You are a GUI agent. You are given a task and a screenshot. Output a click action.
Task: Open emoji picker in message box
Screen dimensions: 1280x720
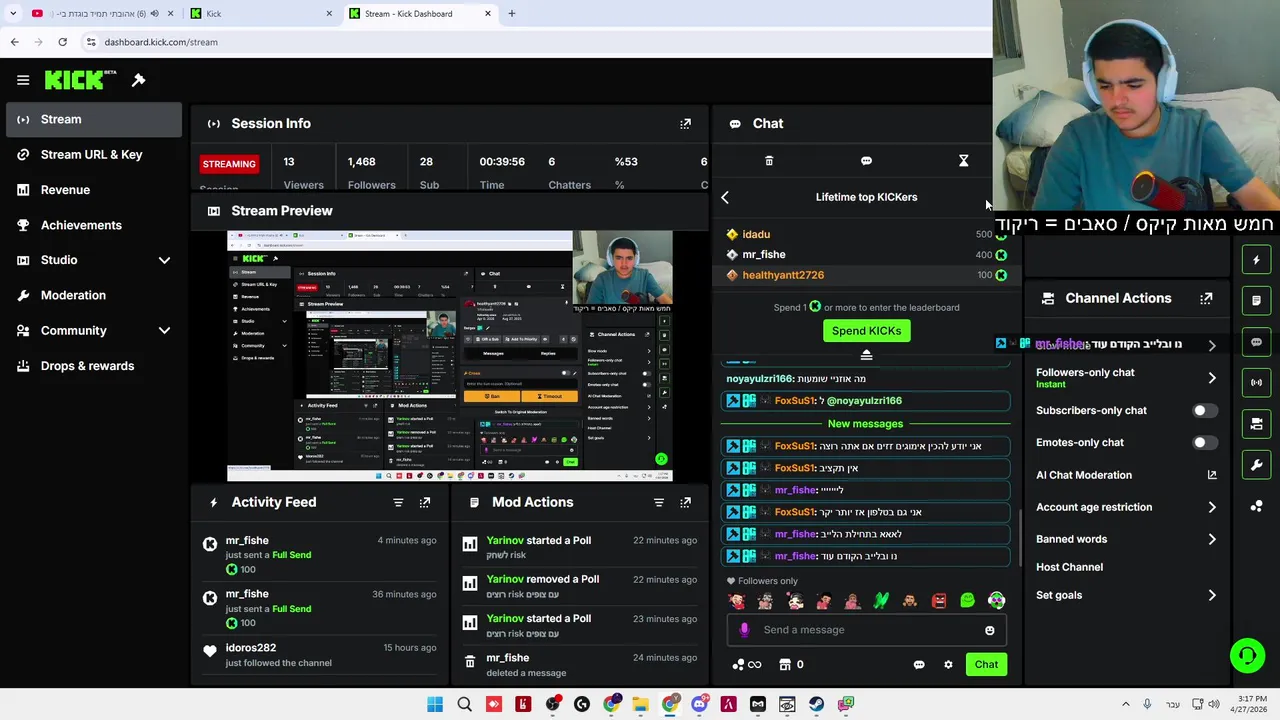click(x=989, y=630)
